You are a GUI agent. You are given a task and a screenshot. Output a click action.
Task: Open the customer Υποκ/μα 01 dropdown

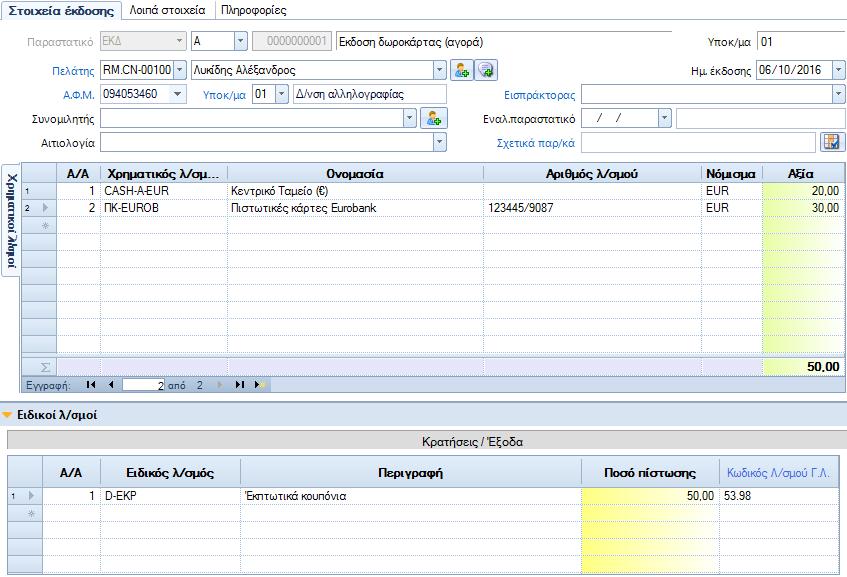click(x=281, y=94)
